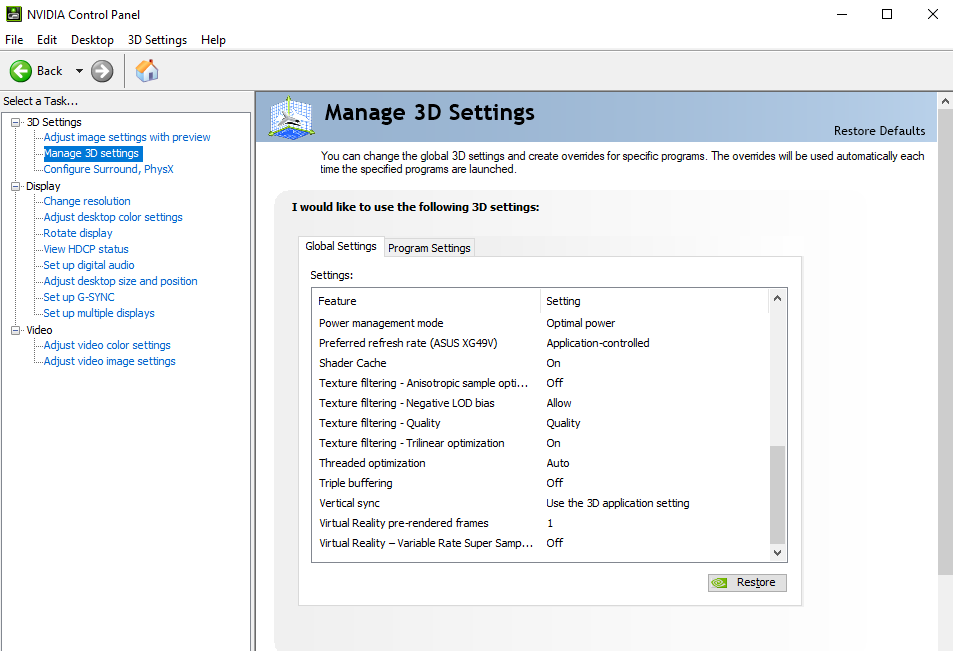
Task: Select the Power management mode row
Action: click(x=381, y=323)
